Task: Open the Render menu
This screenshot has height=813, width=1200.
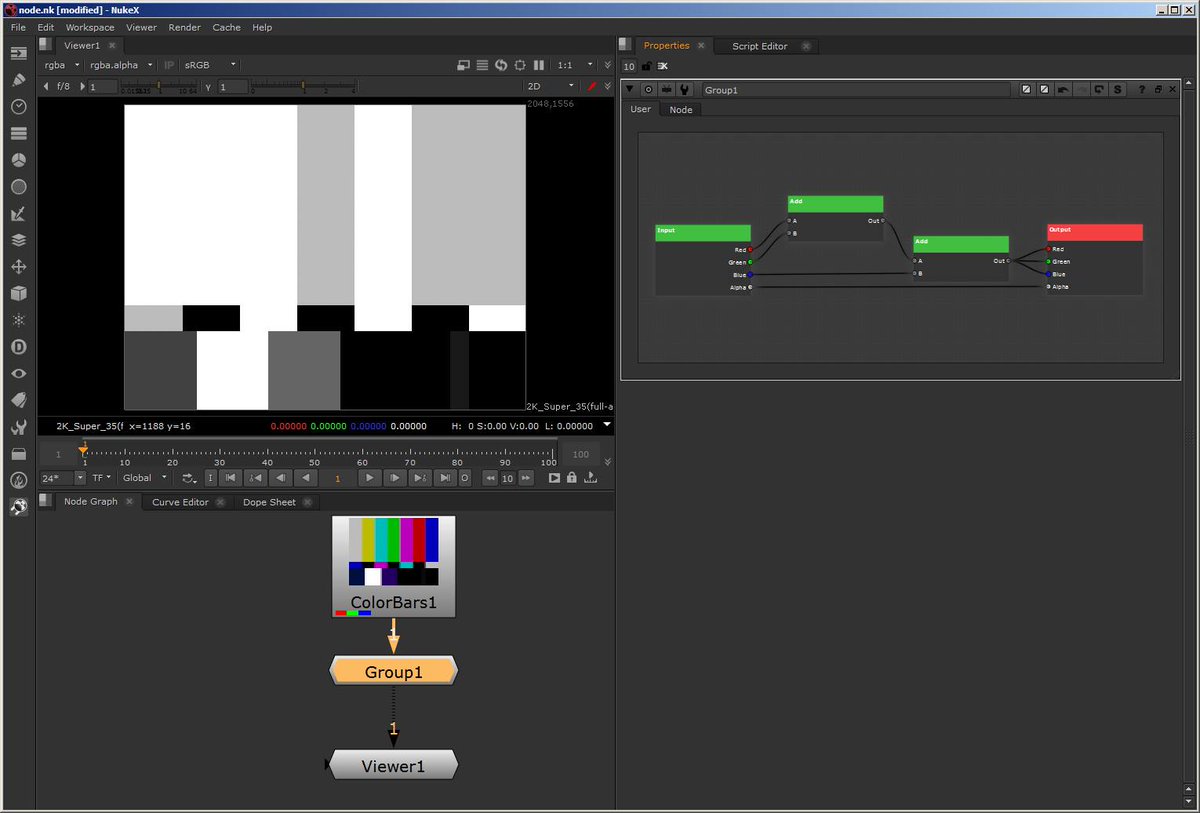Action: (x=184, y=28)
